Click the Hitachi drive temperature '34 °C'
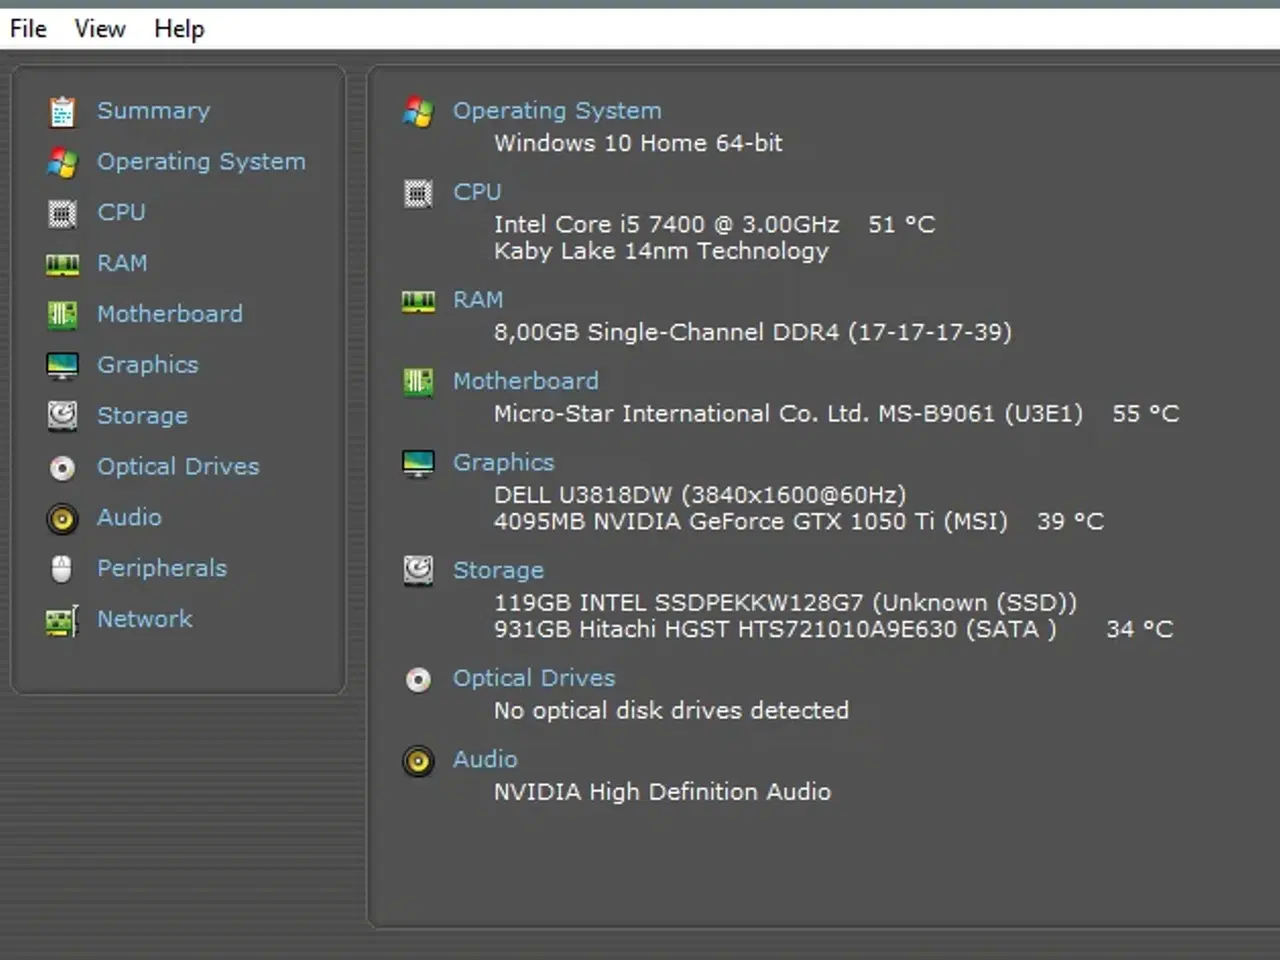1280x960 pixels. [1140, 629]
